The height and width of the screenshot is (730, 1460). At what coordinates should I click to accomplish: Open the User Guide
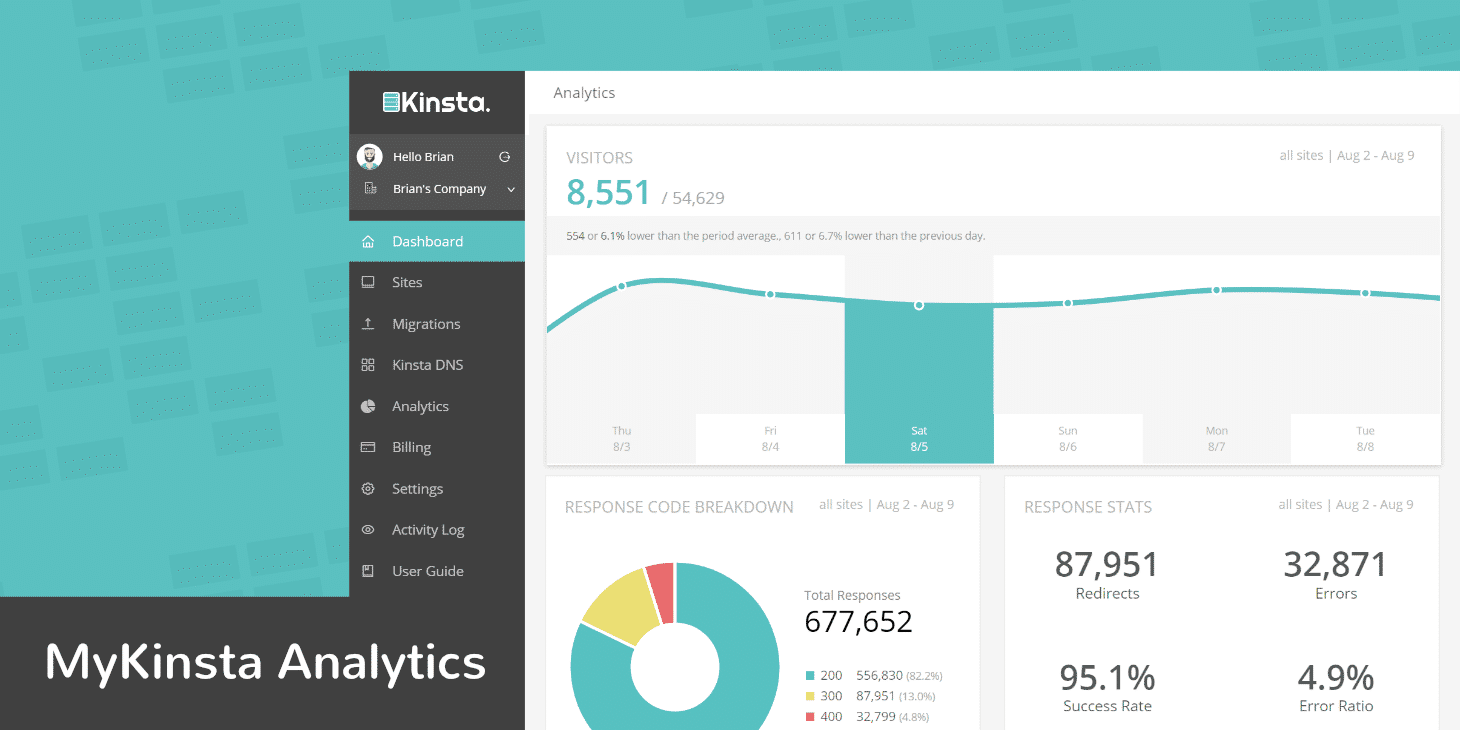tap(437, 571)
